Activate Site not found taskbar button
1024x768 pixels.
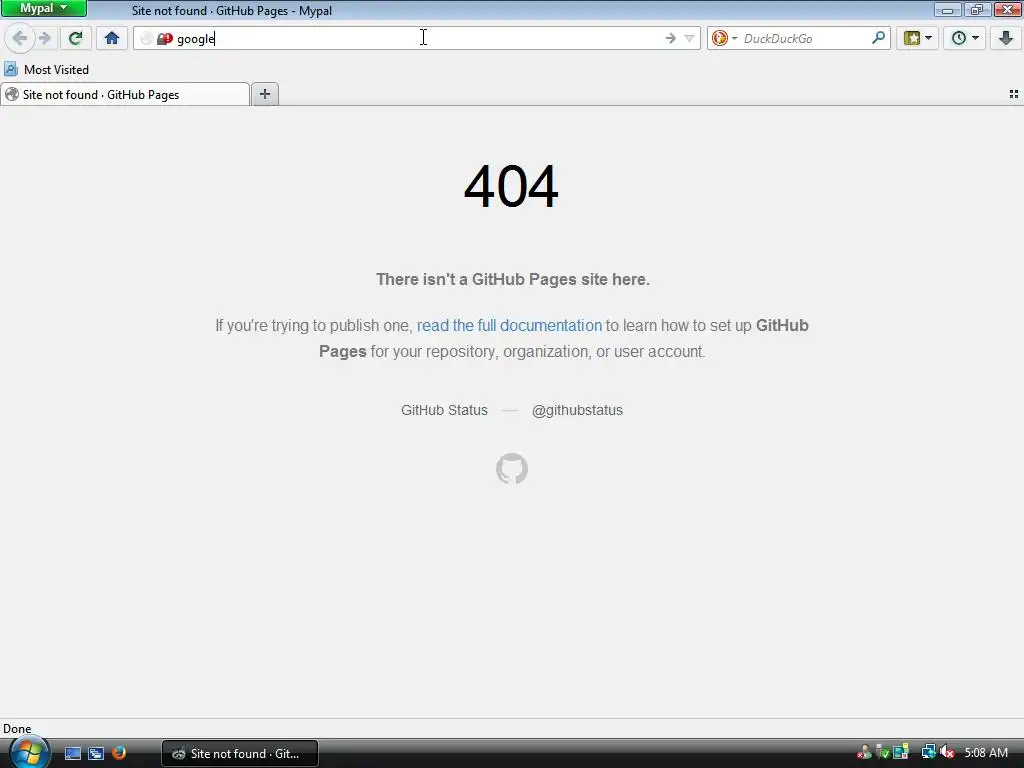click(240, 754)
